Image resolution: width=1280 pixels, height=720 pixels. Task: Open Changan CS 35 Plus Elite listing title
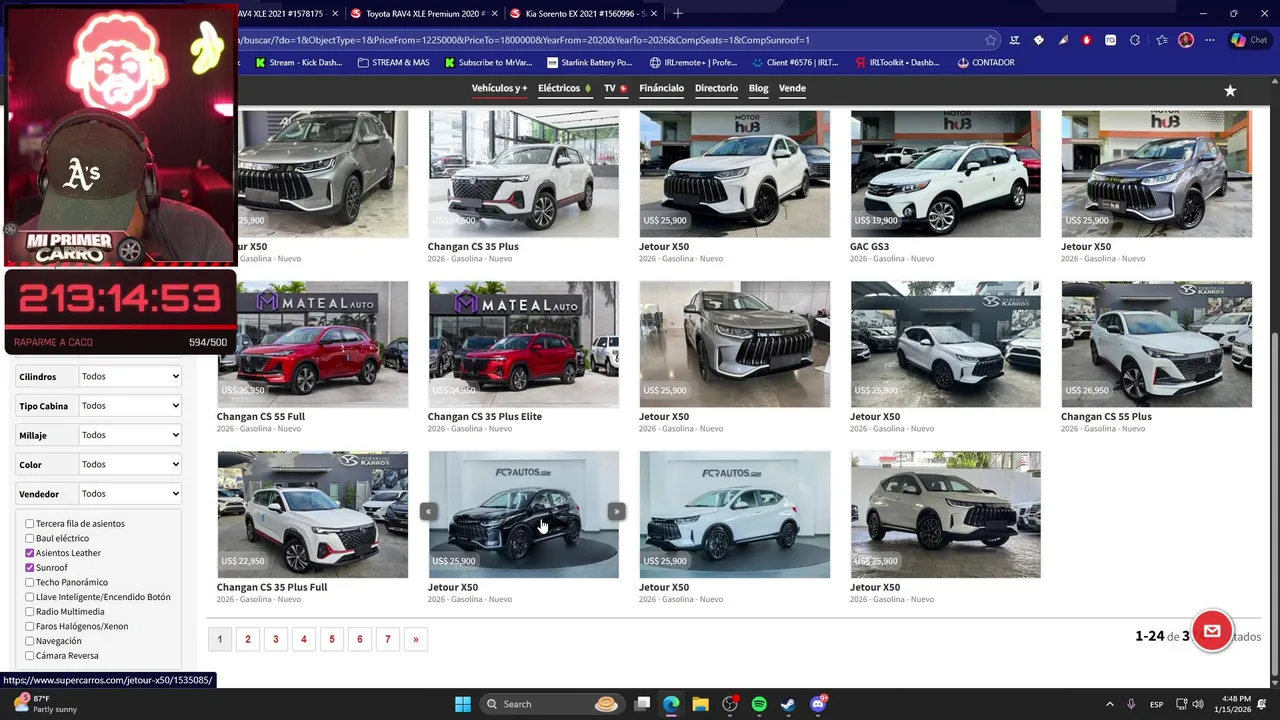click(x=485, y=417)
